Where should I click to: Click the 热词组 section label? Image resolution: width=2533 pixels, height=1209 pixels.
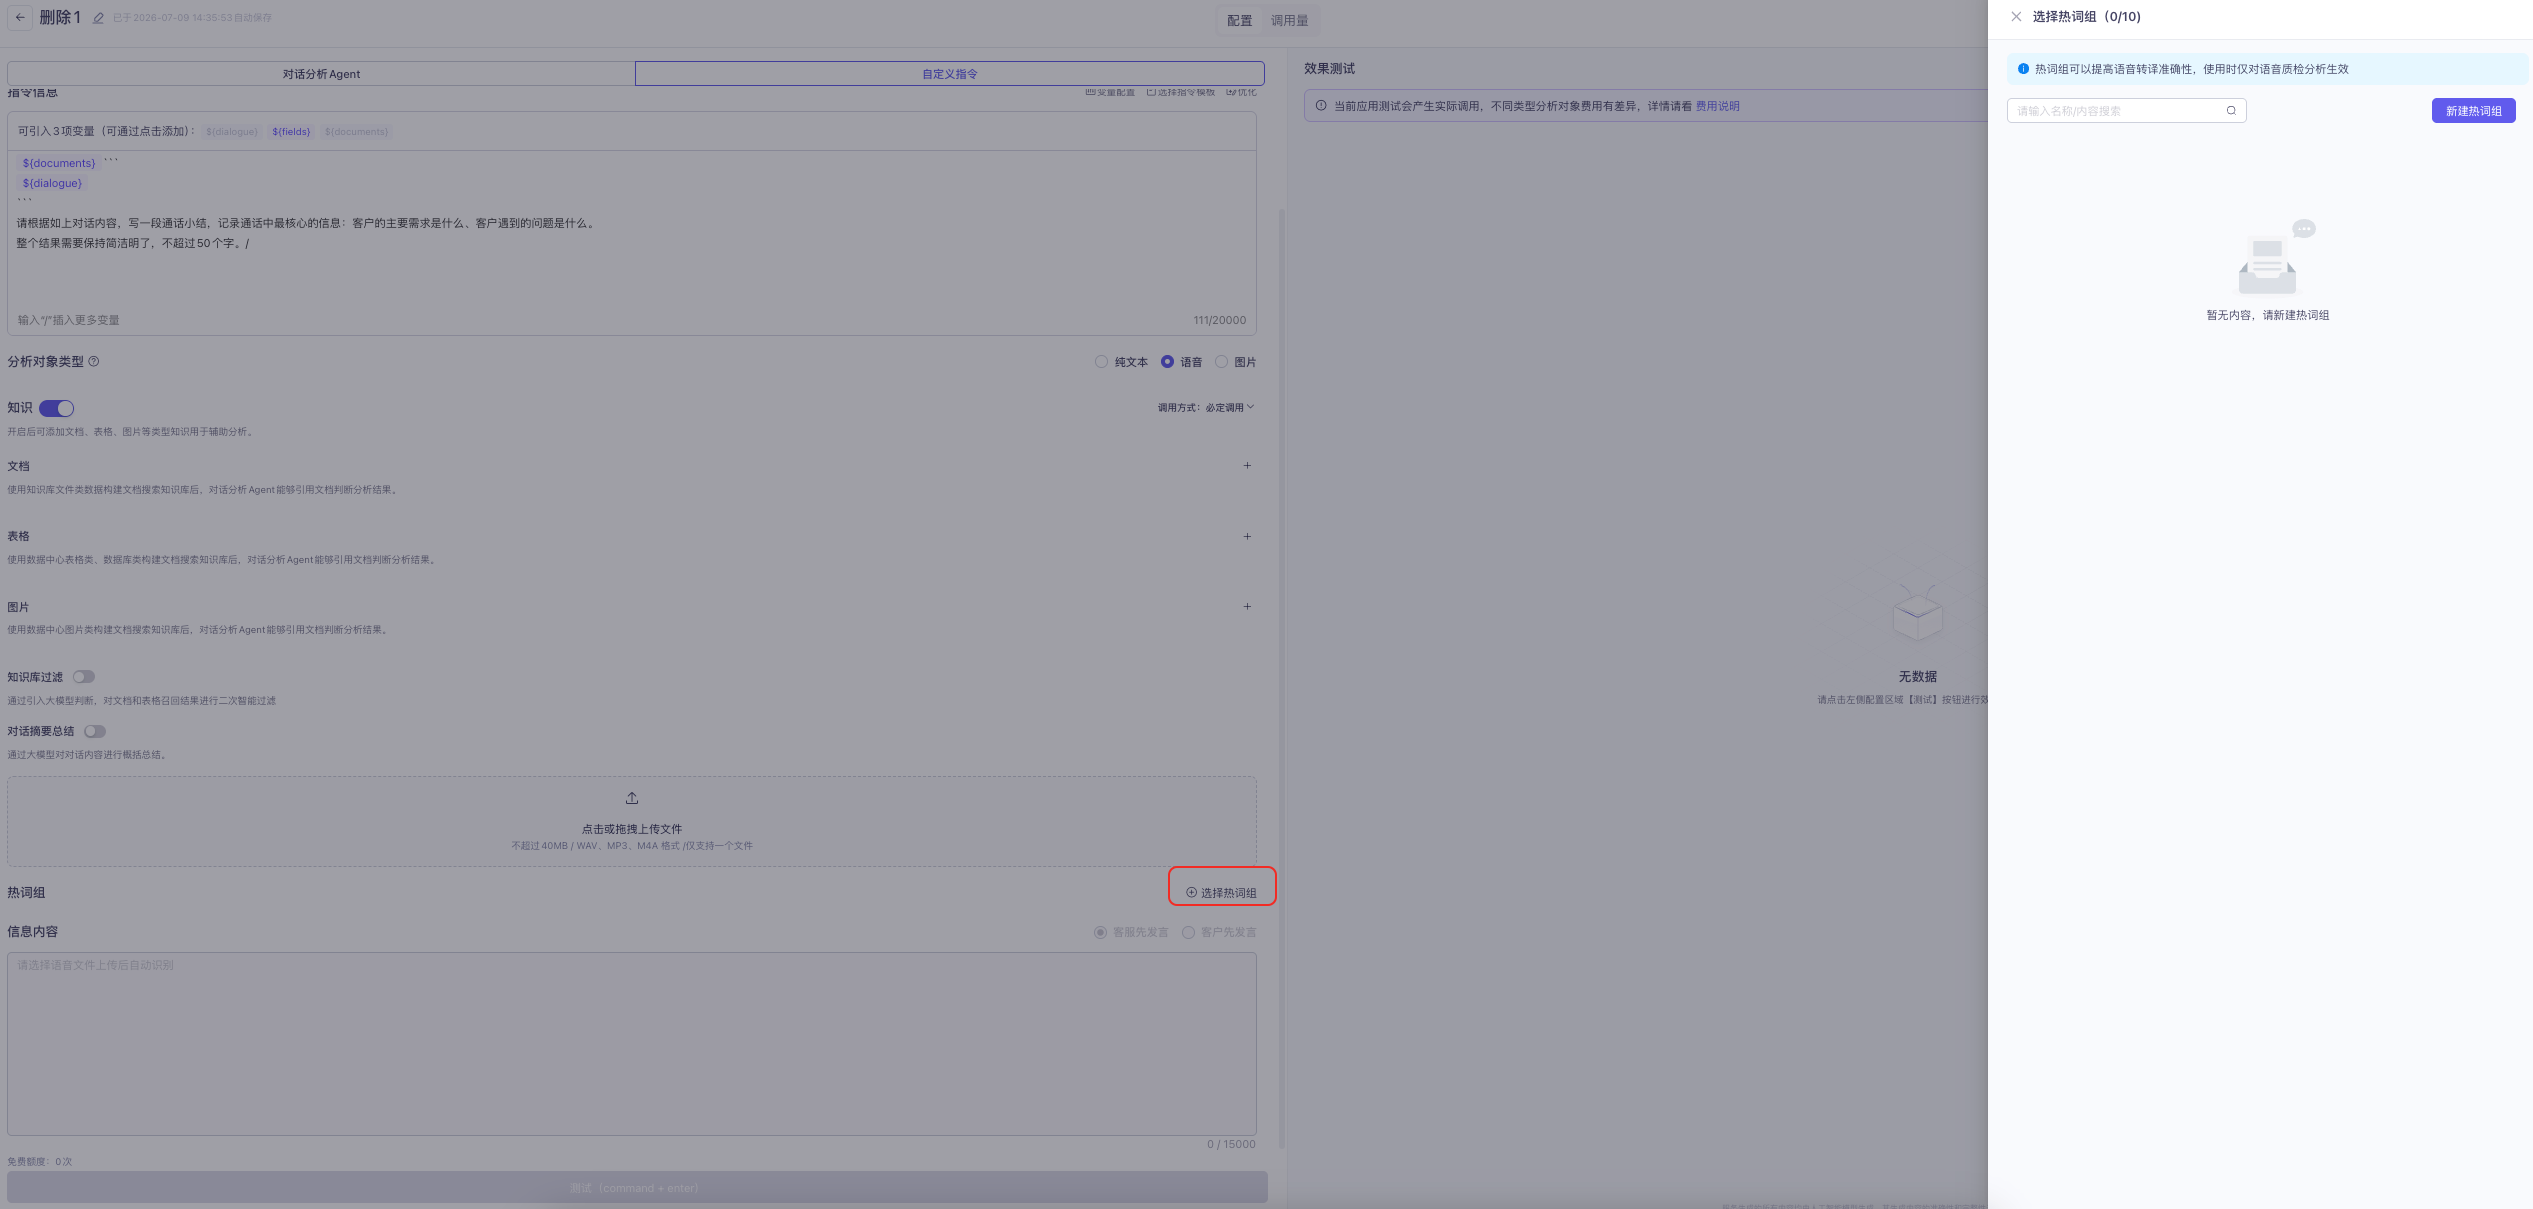26,893
